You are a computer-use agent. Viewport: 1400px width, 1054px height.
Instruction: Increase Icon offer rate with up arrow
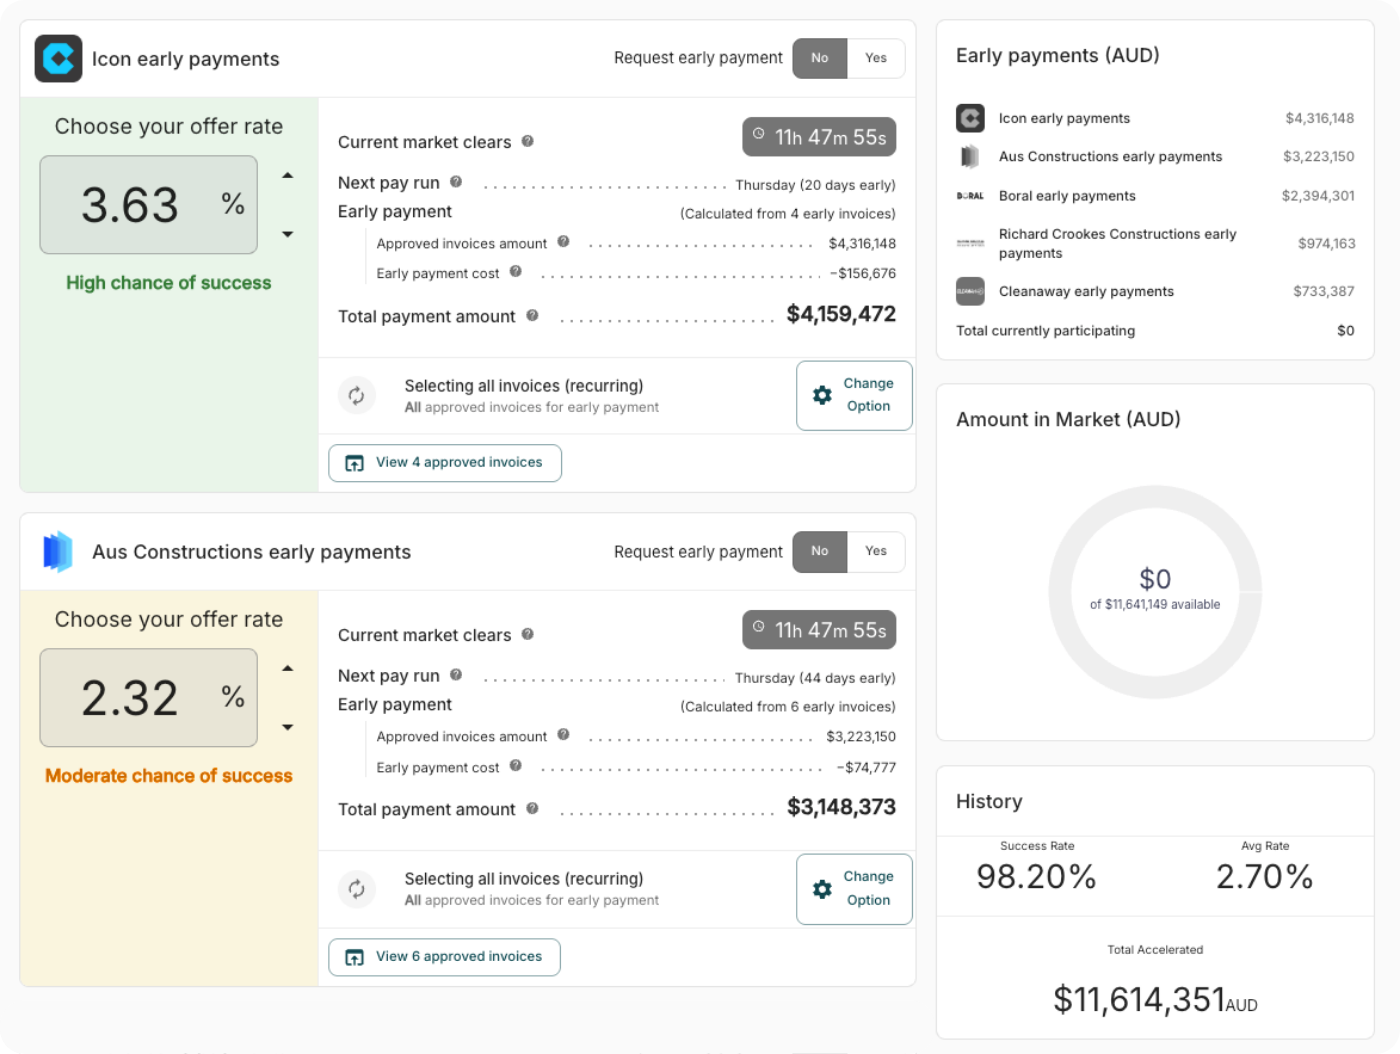coord(288,176)
